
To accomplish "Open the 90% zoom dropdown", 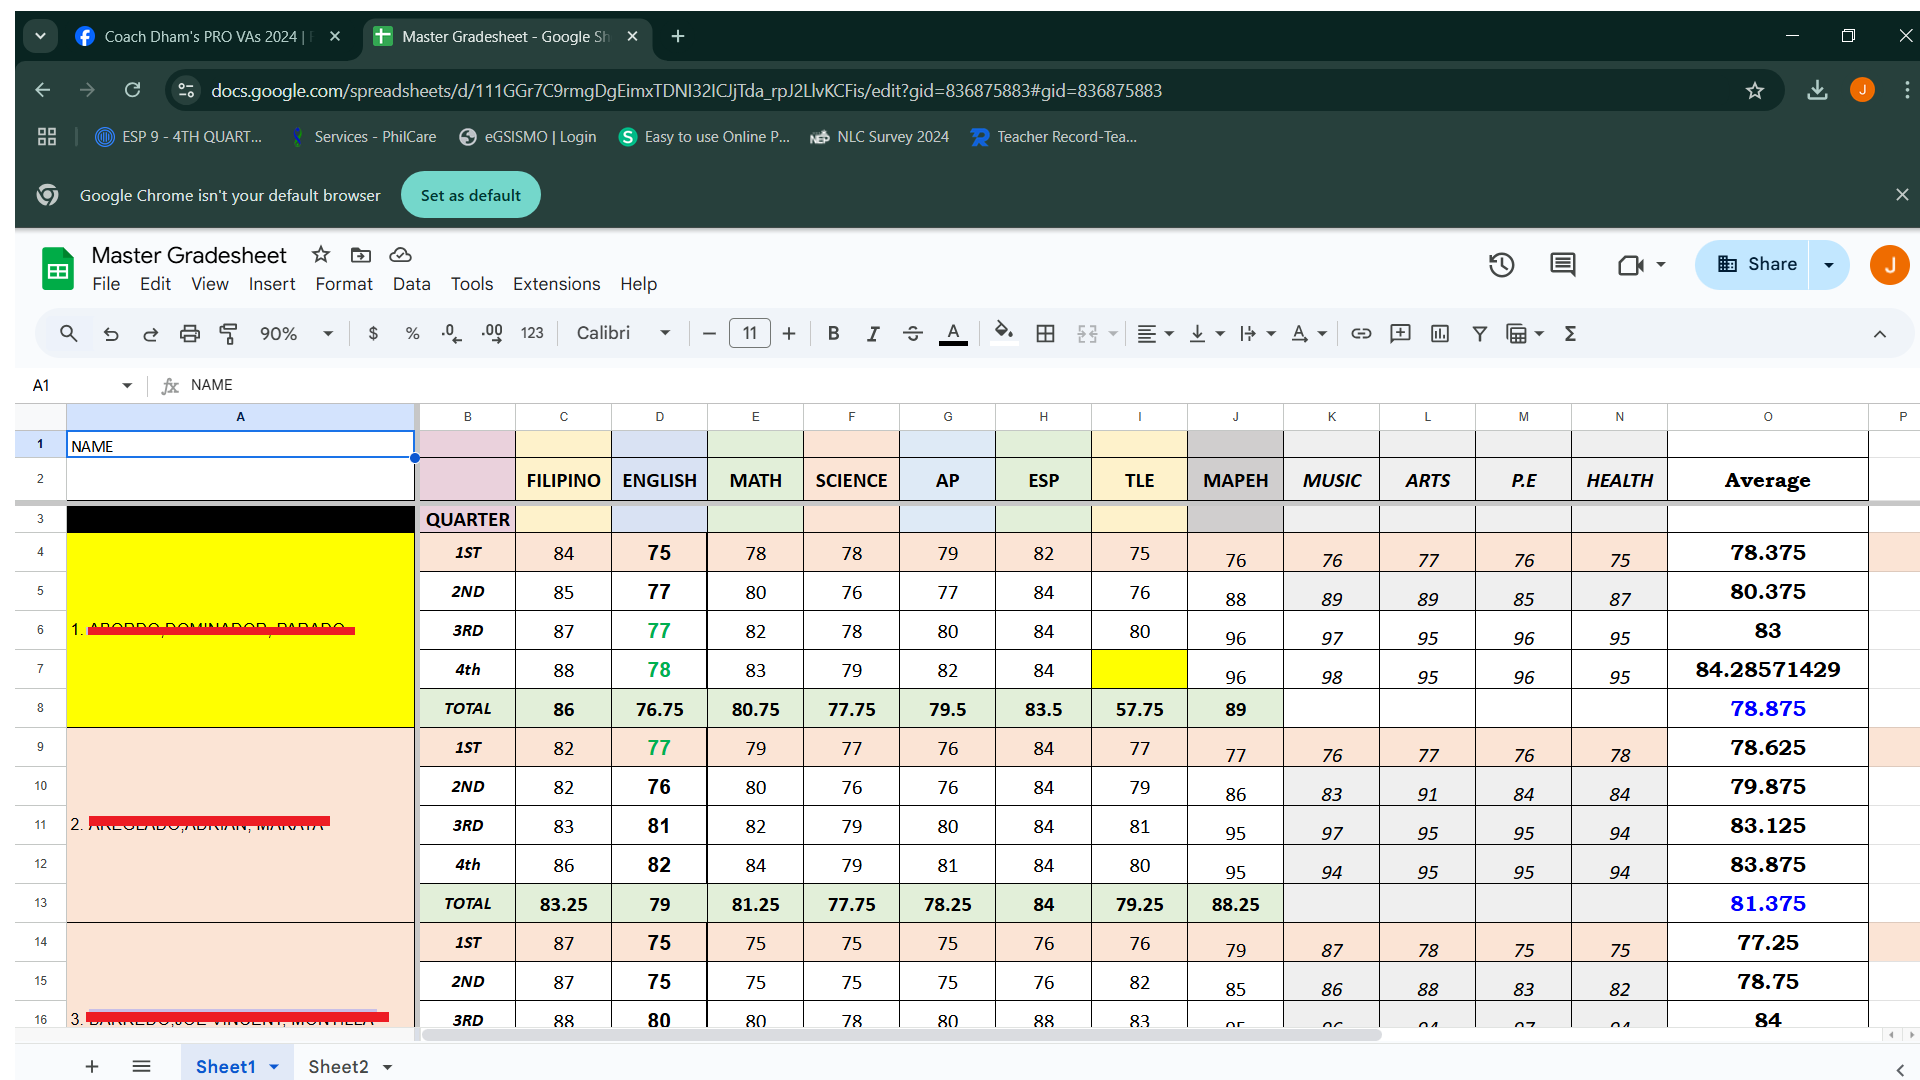I will click(x=296, y=334).
